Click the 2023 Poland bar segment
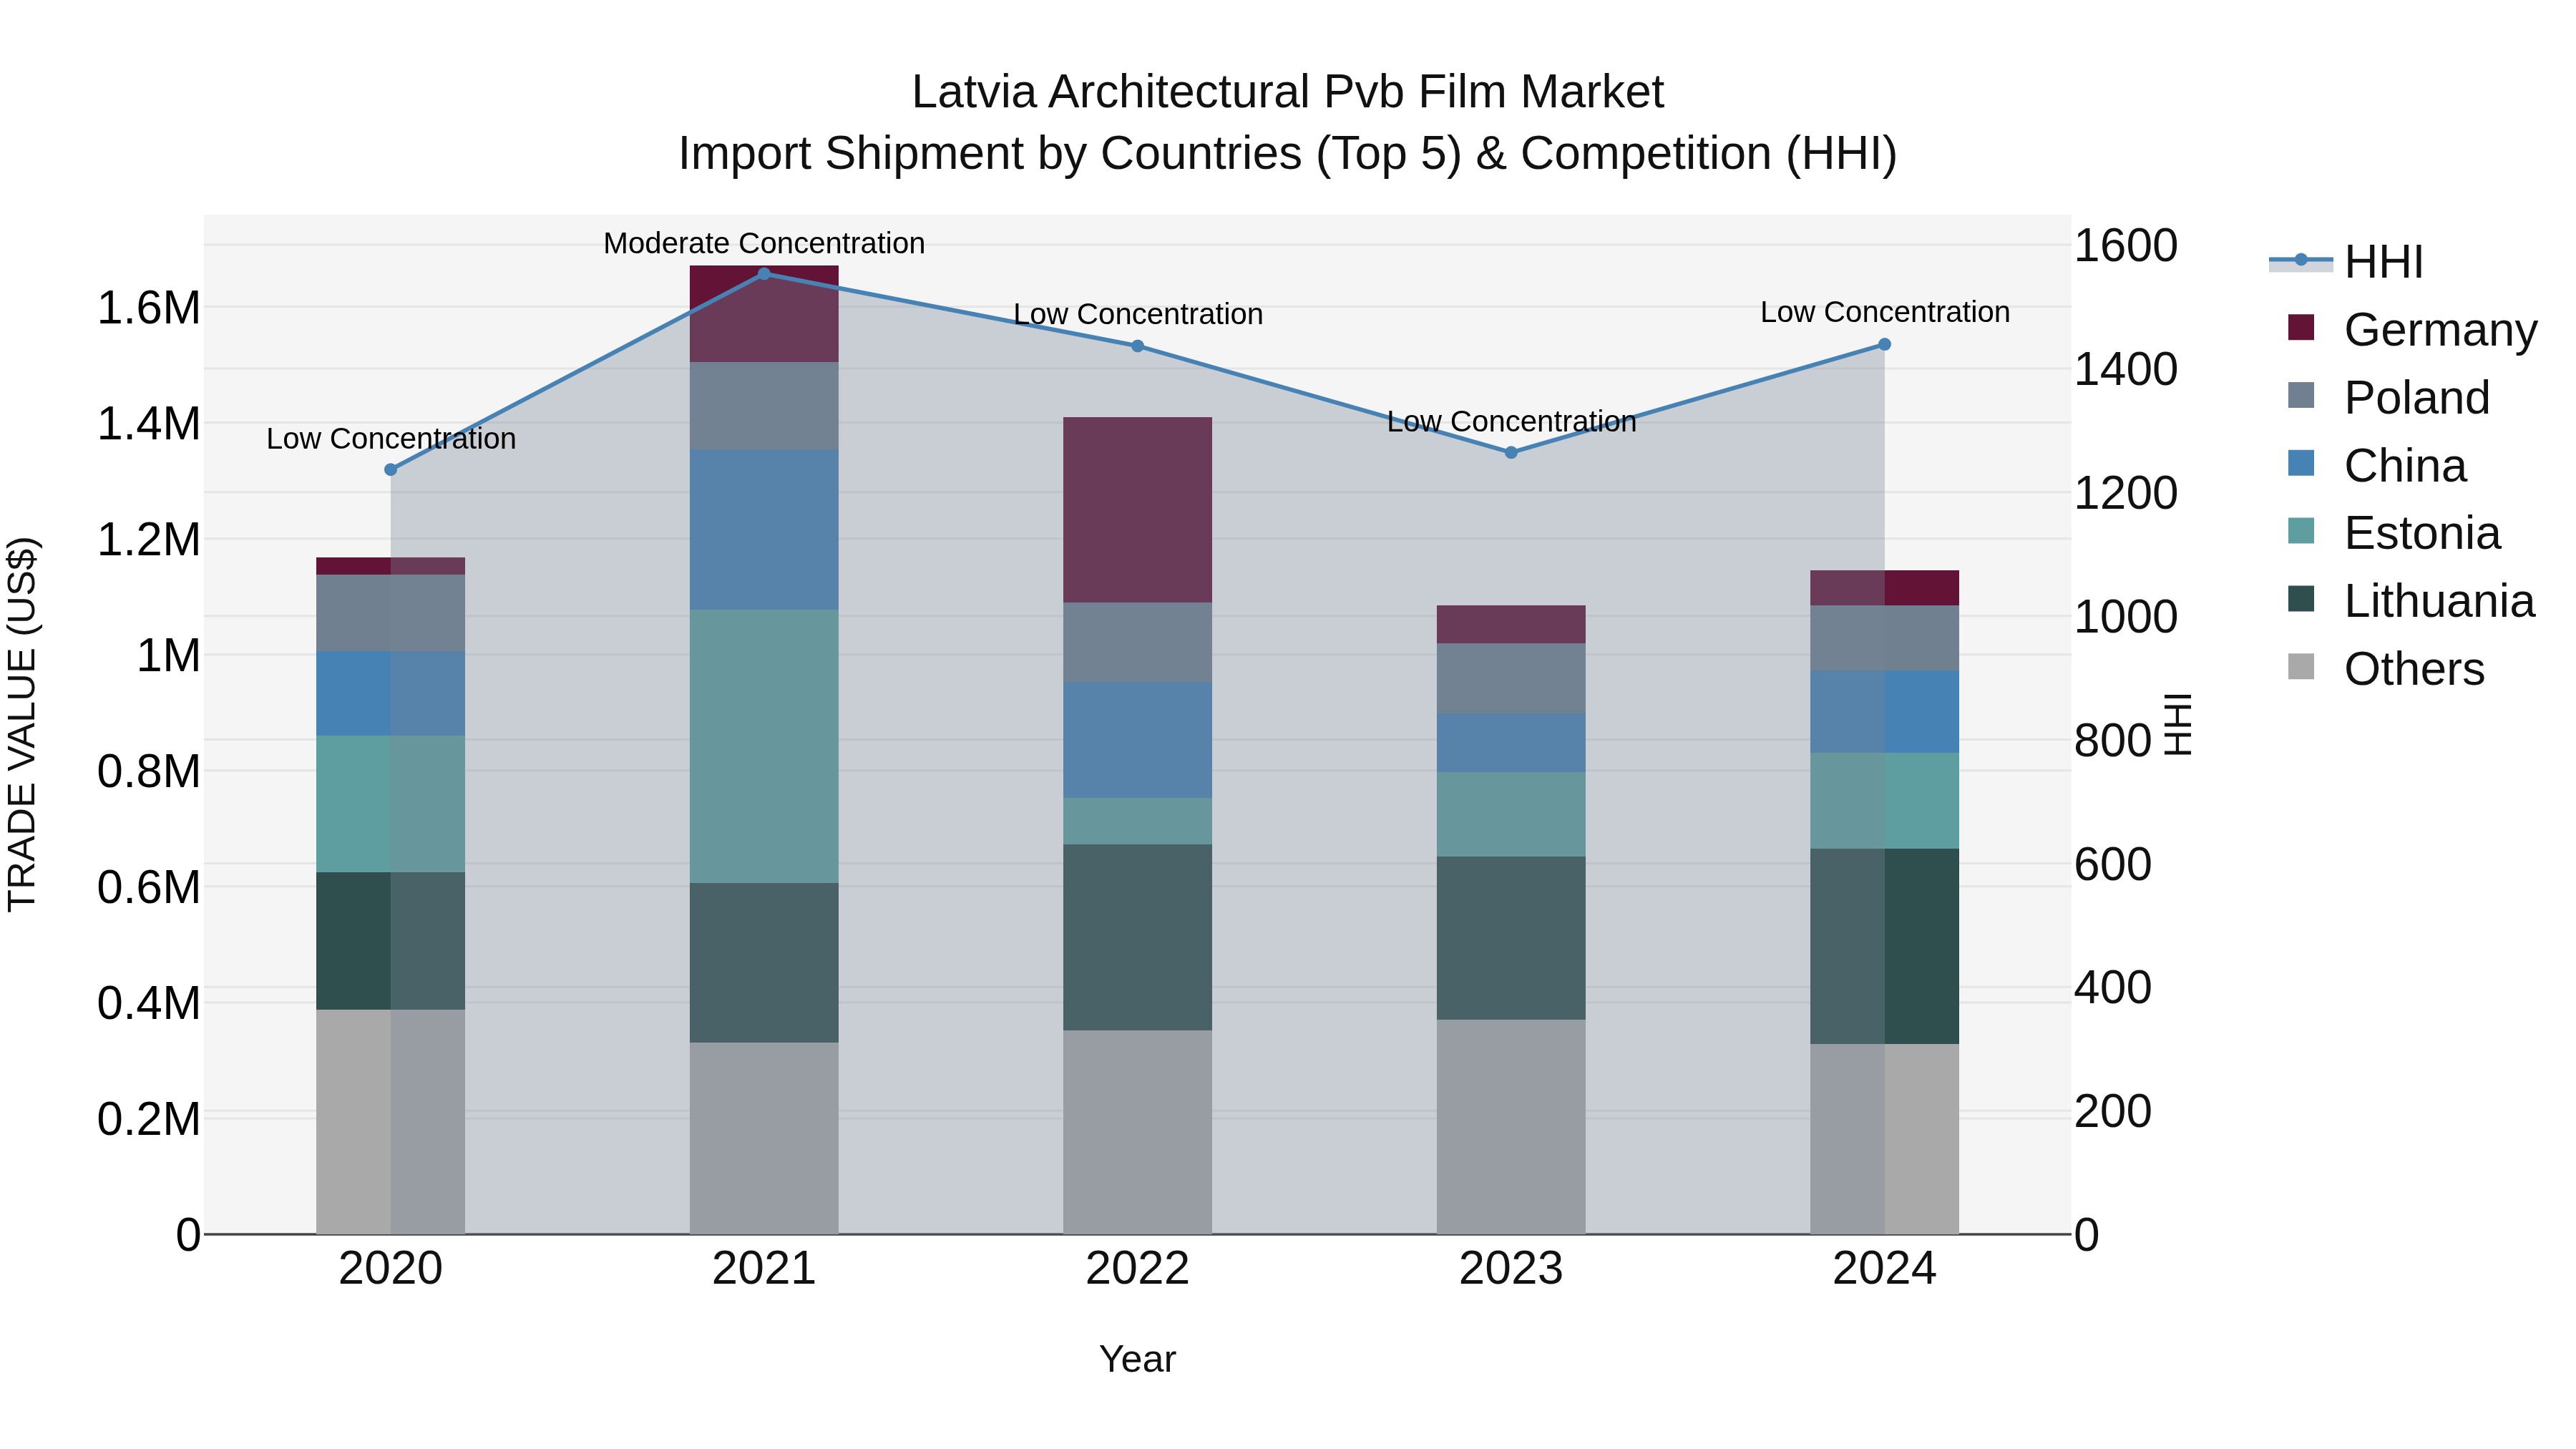Viewport: 2576px width, 1449px height. [x=1511, y=678]
